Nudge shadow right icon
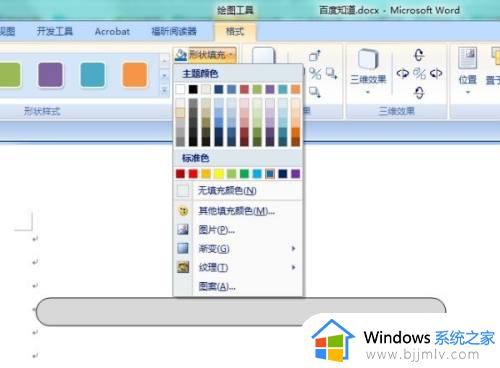 point(331,73)
